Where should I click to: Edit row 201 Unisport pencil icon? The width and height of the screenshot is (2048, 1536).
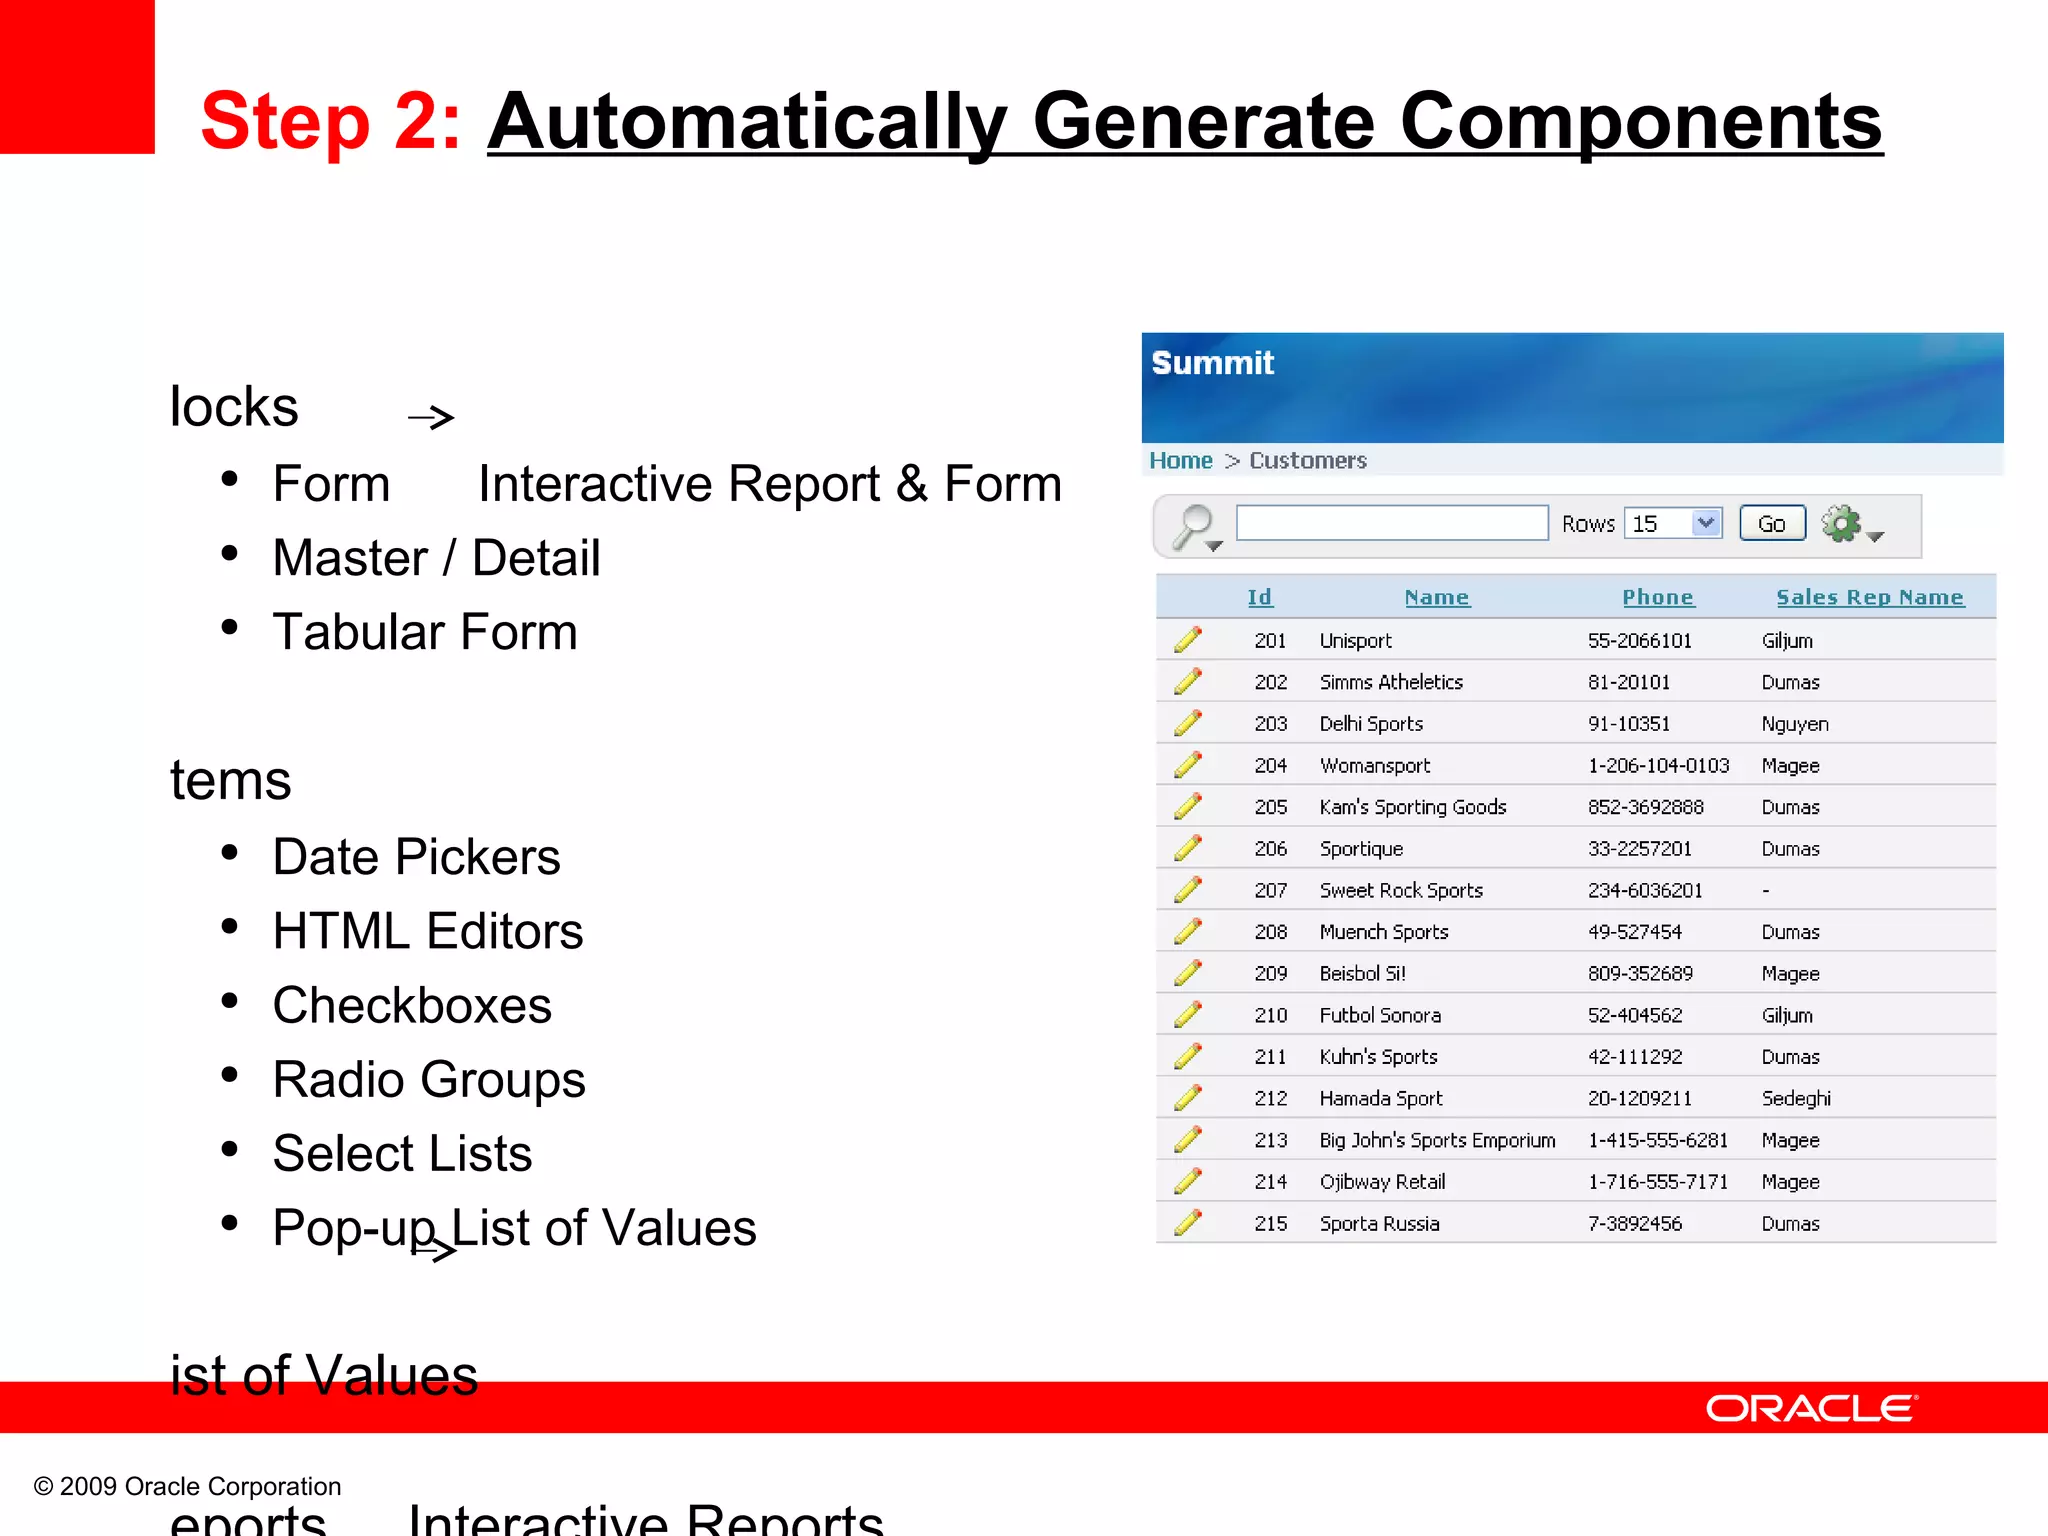click(x=1188, y=640)
